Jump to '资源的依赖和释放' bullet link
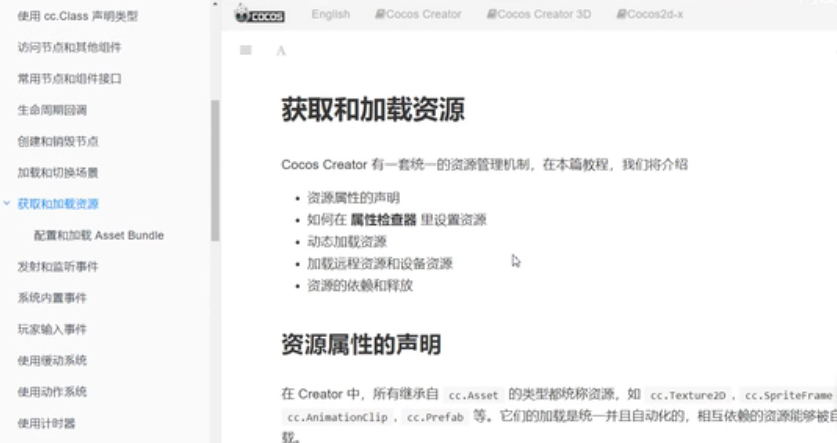The image size is (837, 443). tap(360, 286)
